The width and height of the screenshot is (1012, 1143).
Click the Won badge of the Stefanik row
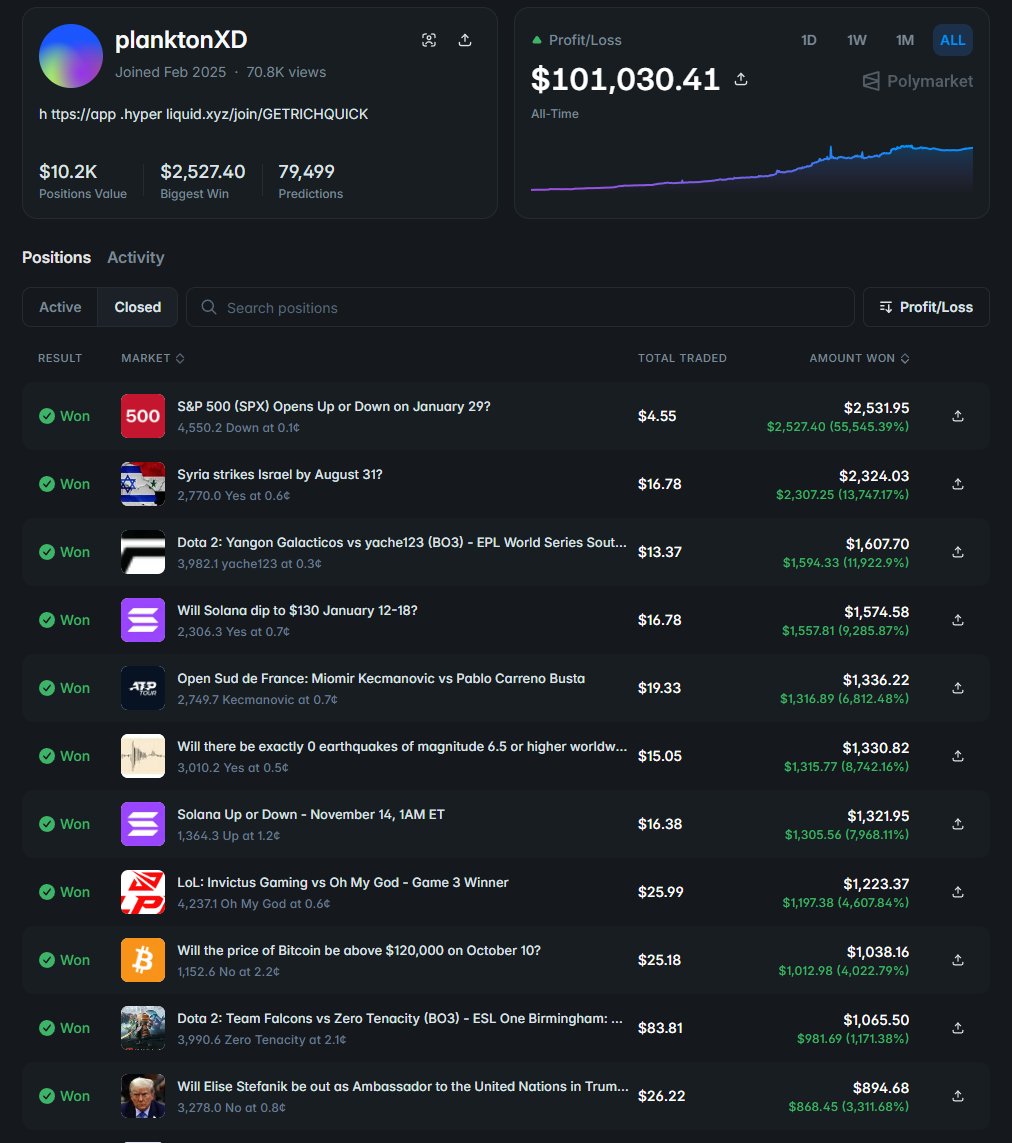click(x=64, y=1096)
